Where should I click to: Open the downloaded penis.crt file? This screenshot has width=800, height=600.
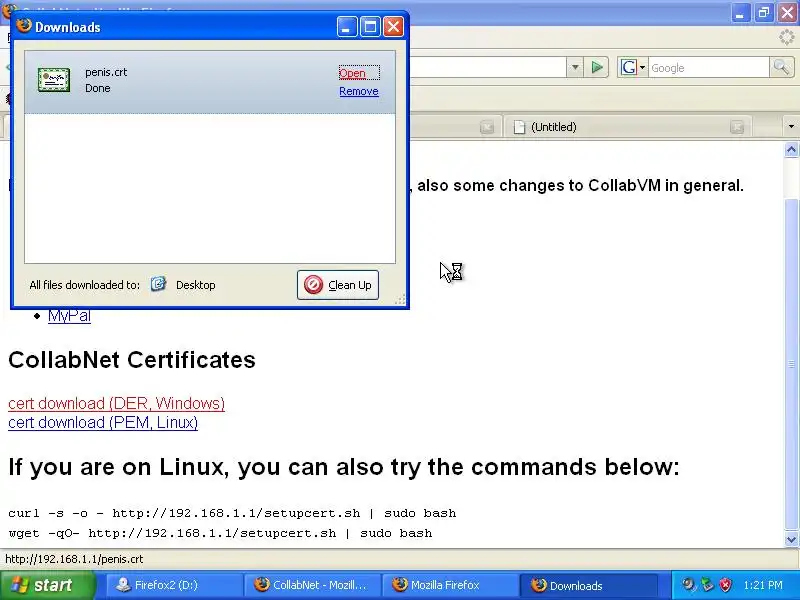pyautogui.click(x=352, y=73)
